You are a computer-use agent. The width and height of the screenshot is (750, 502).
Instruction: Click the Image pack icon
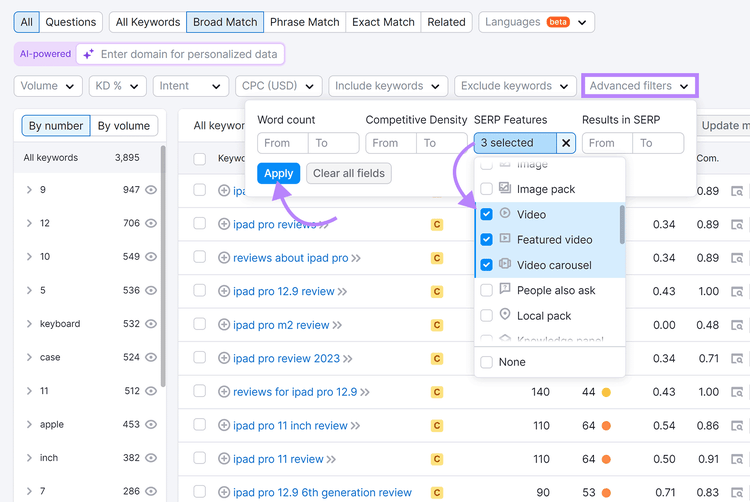tap(505, 187)
